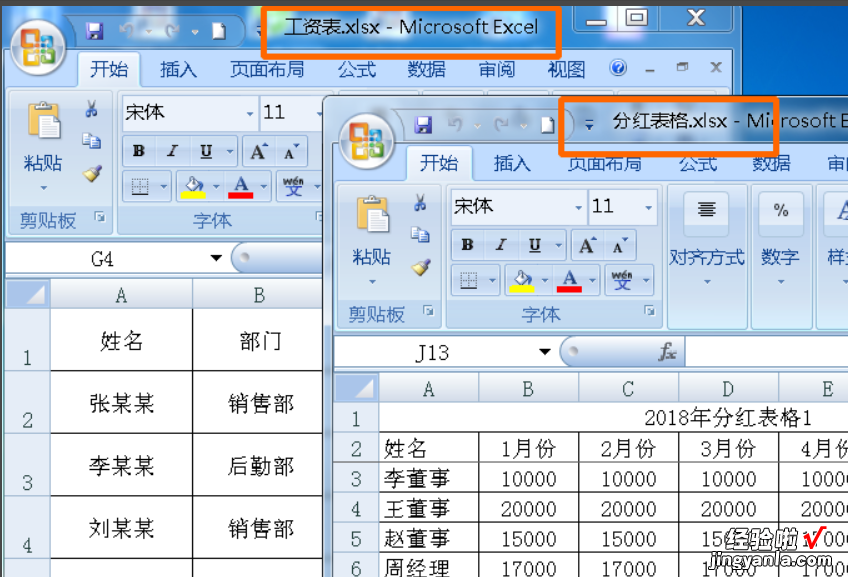The image size is (848, 577).
Task: Click Paste clipboard icon in 分红表格 window
Action: coord(373,214)
